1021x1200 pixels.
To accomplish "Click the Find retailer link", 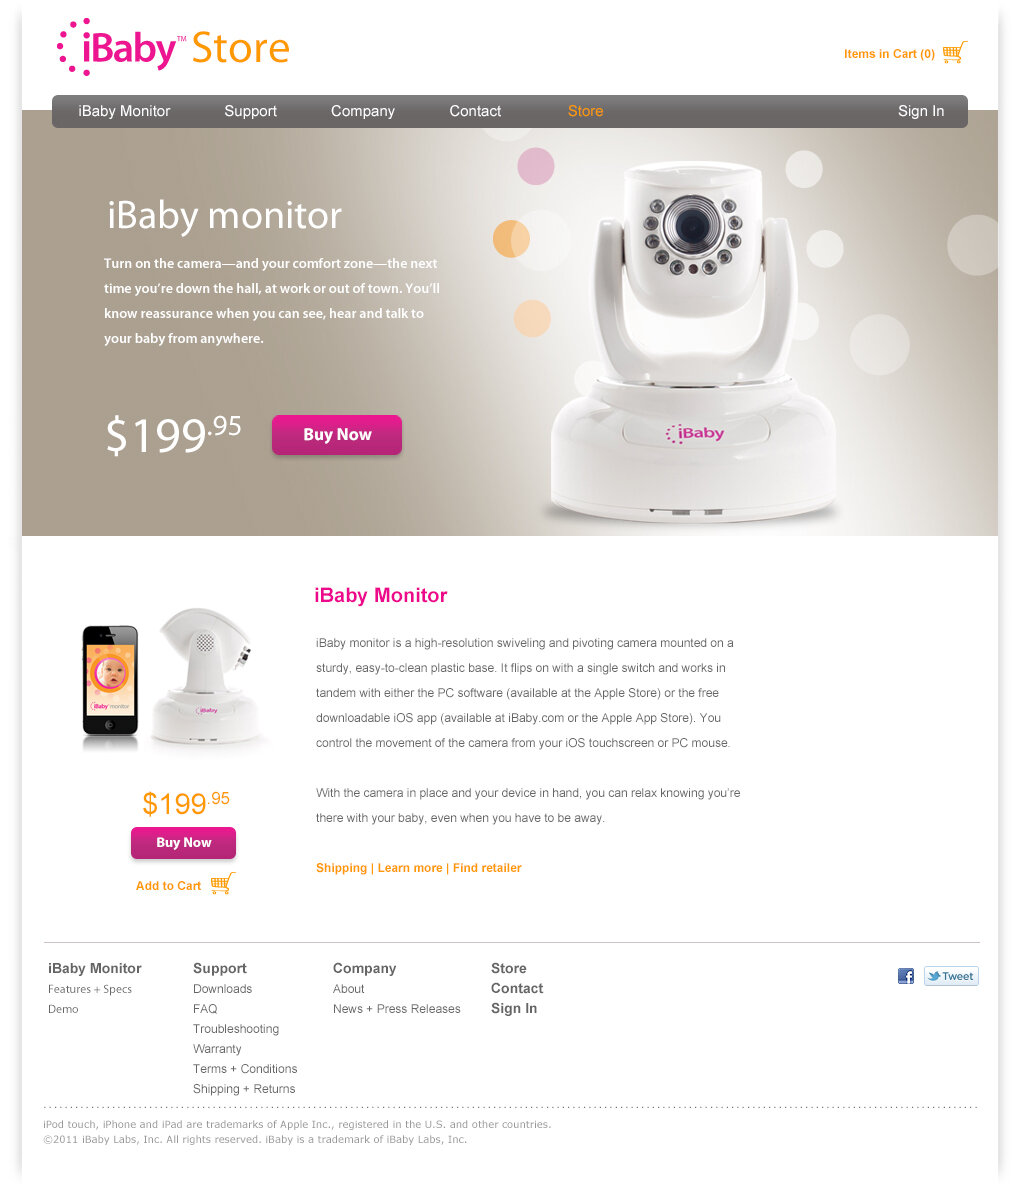I will (x=487, y=868).
